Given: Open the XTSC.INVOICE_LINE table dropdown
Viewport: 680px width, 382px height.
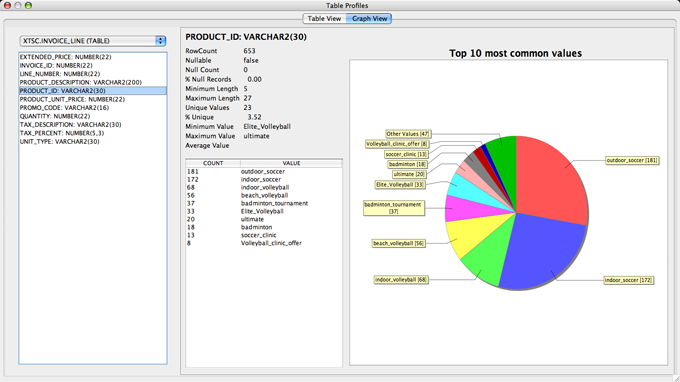Looking at the screenshot, I should [92, 41].
